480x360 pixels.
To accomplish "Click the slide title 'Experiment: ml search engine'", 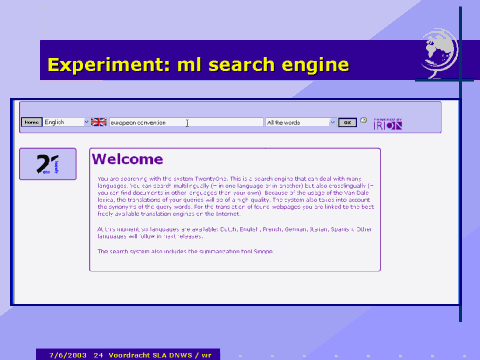I will click(198, 65).
